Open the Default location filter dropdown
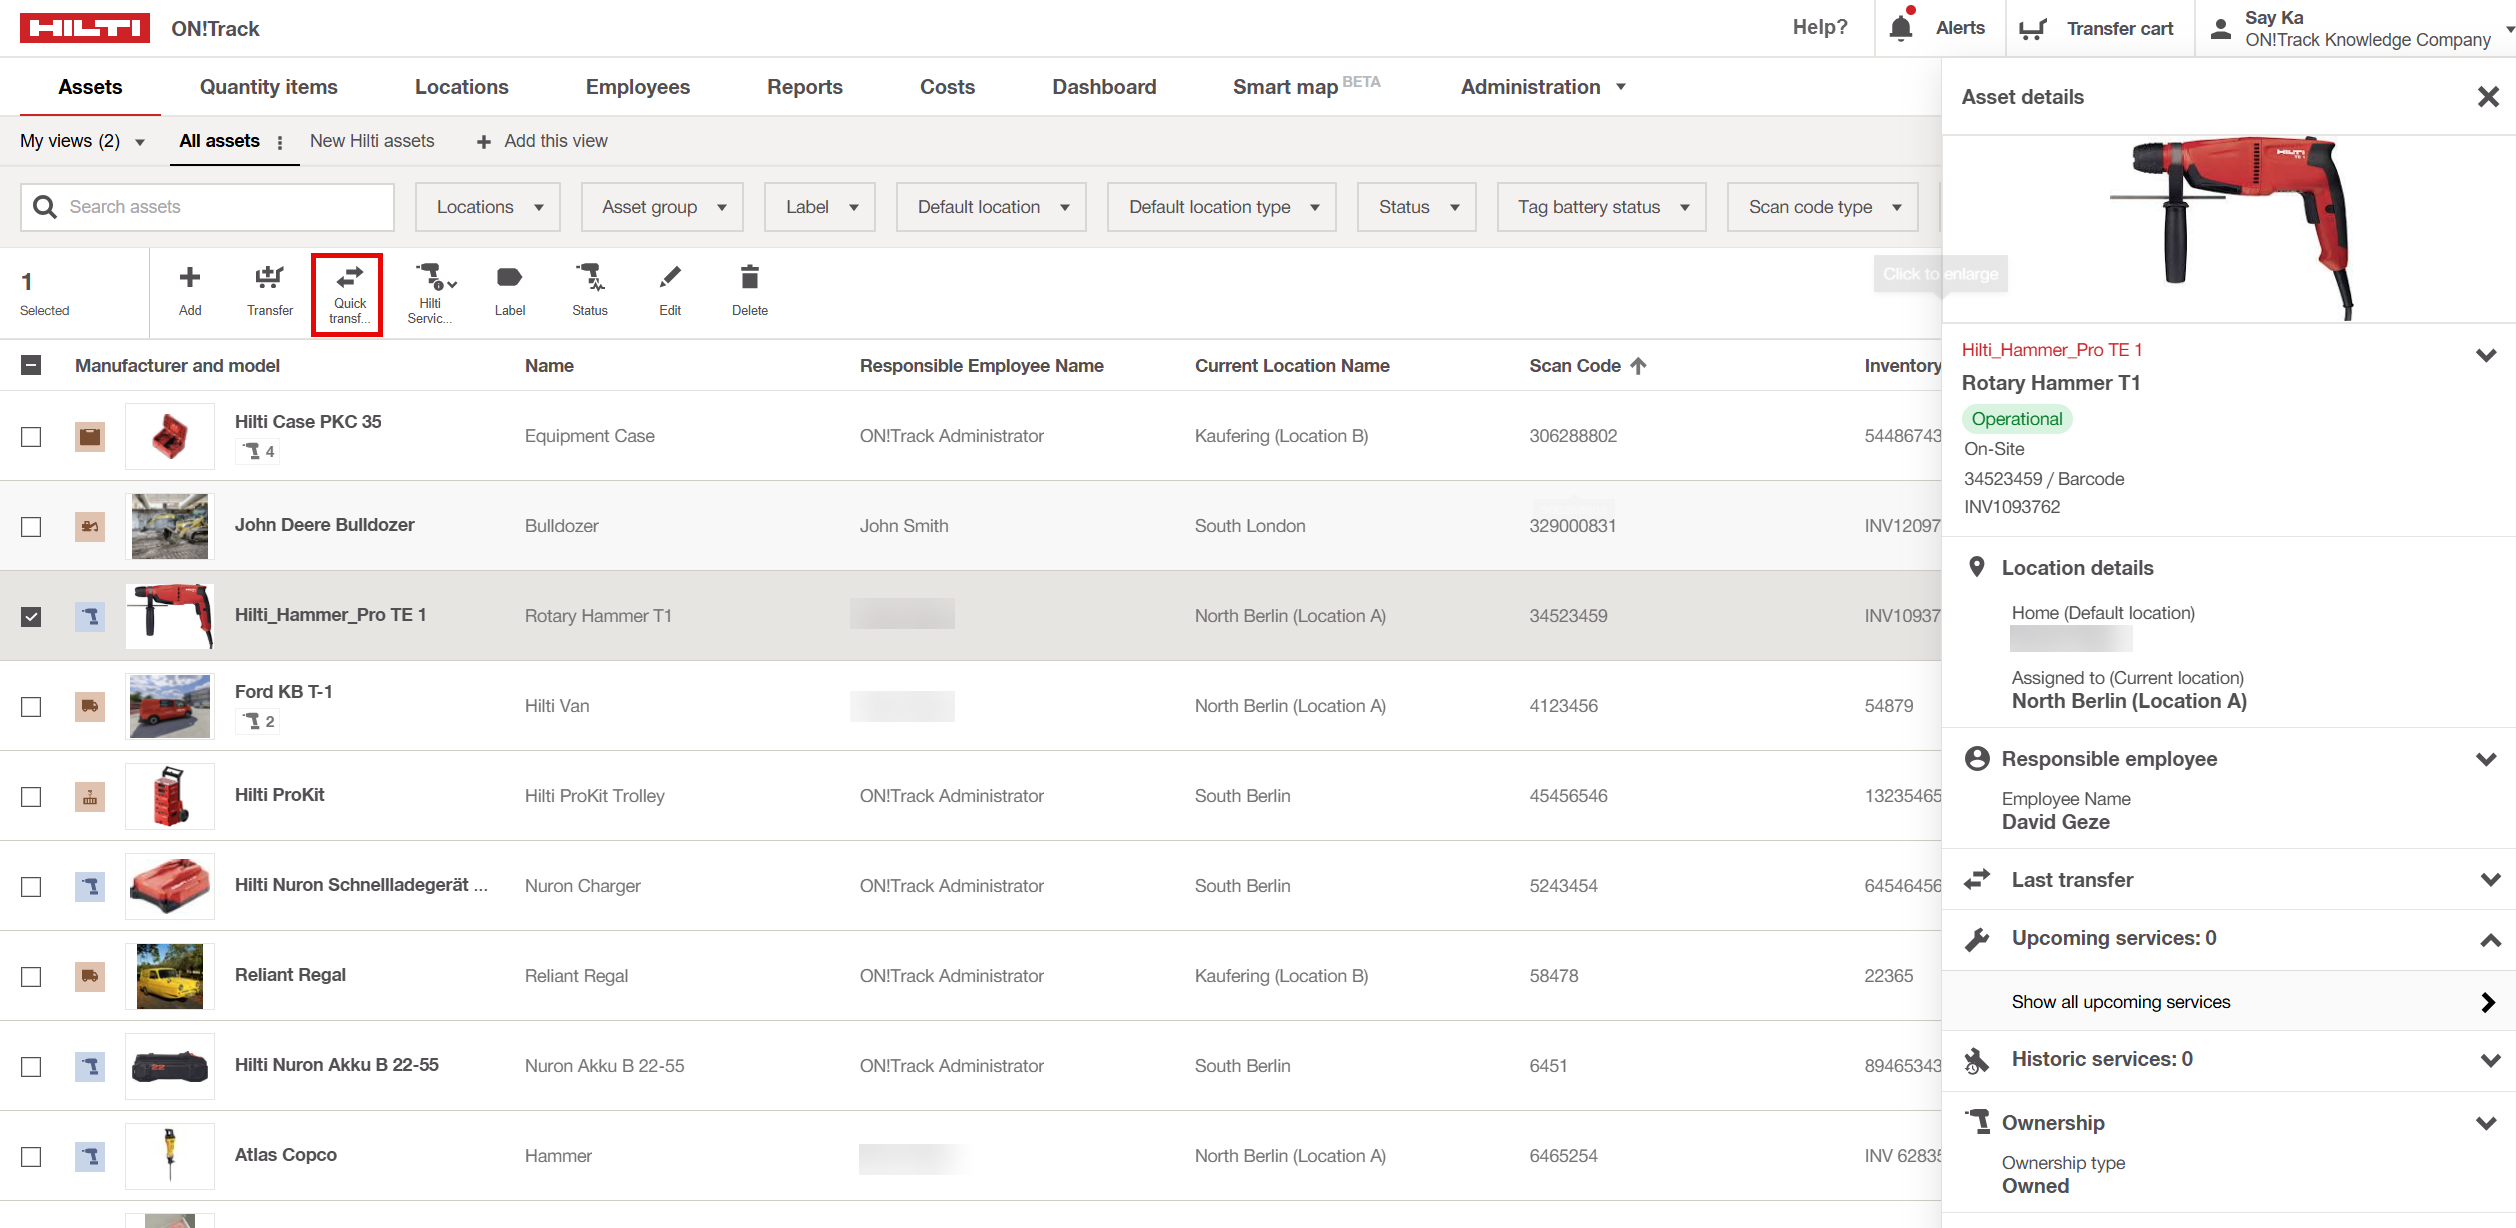The height and width of the screenshot is (1228, 2516). (991, 207)
